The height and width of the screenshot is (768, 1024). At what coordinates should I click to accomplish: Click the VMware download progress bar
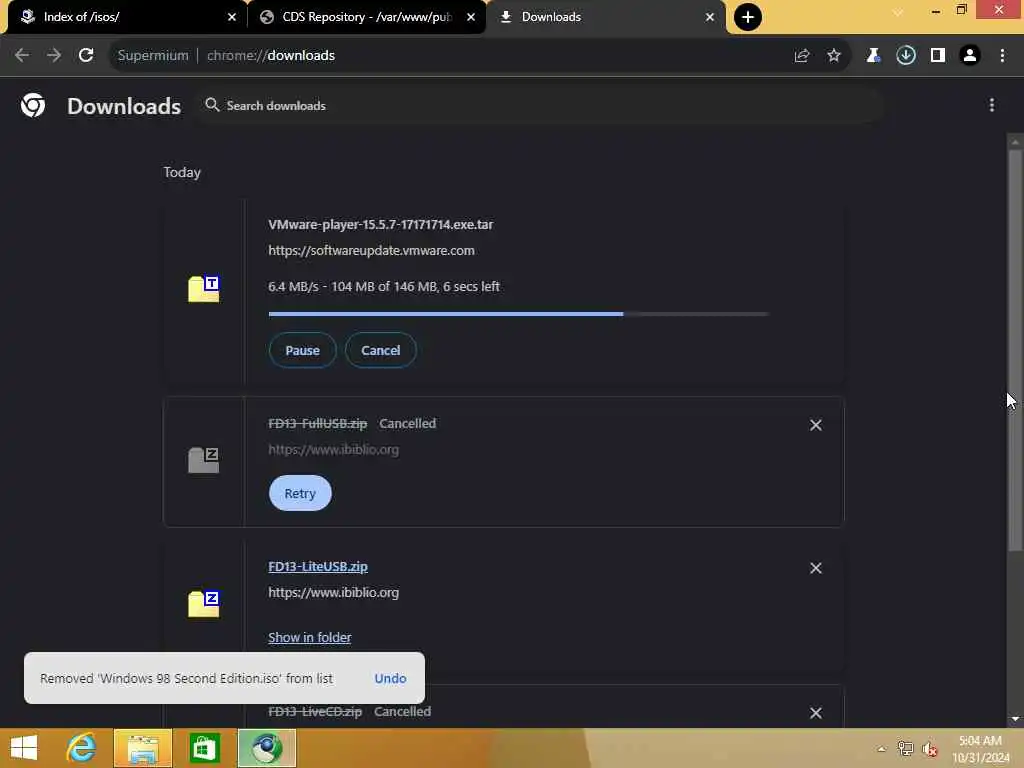click(519, 314)
